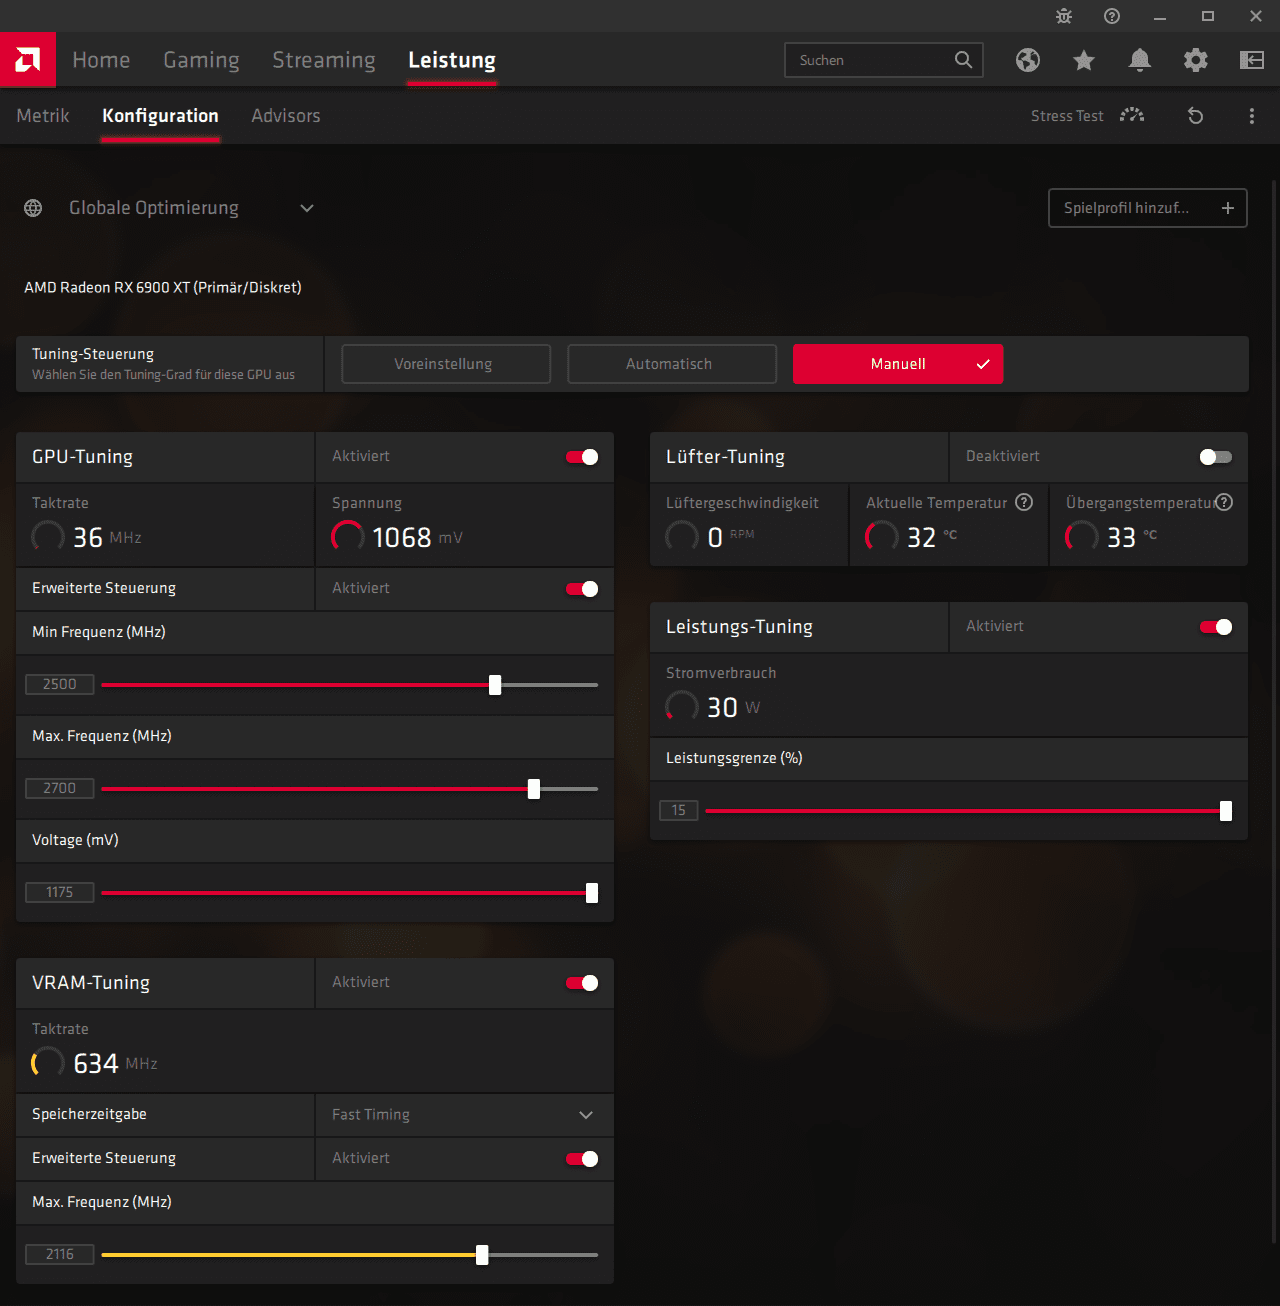The width and height of the screenshot is (1280, 1306).
Task: Click the AMD logo icon
Action: point(28,60)
